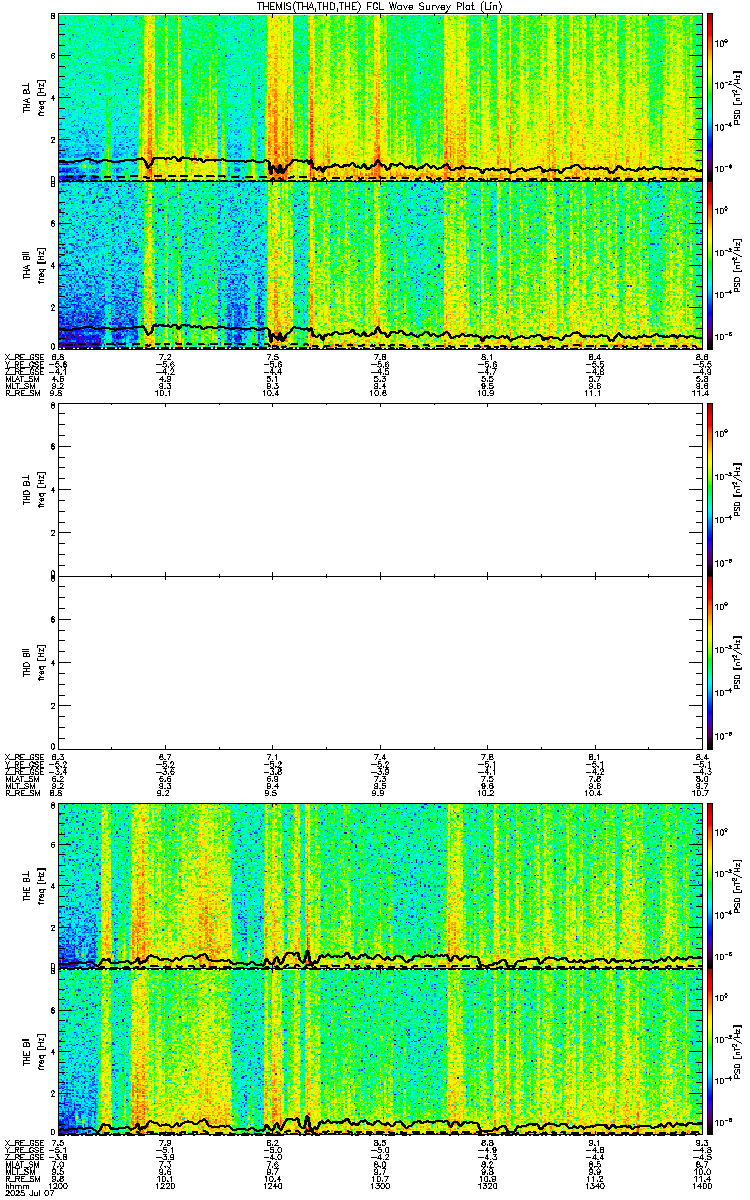
Task: Click the 'THE B⊥ freq [Hz]' axis label
Action: (33, 885)
